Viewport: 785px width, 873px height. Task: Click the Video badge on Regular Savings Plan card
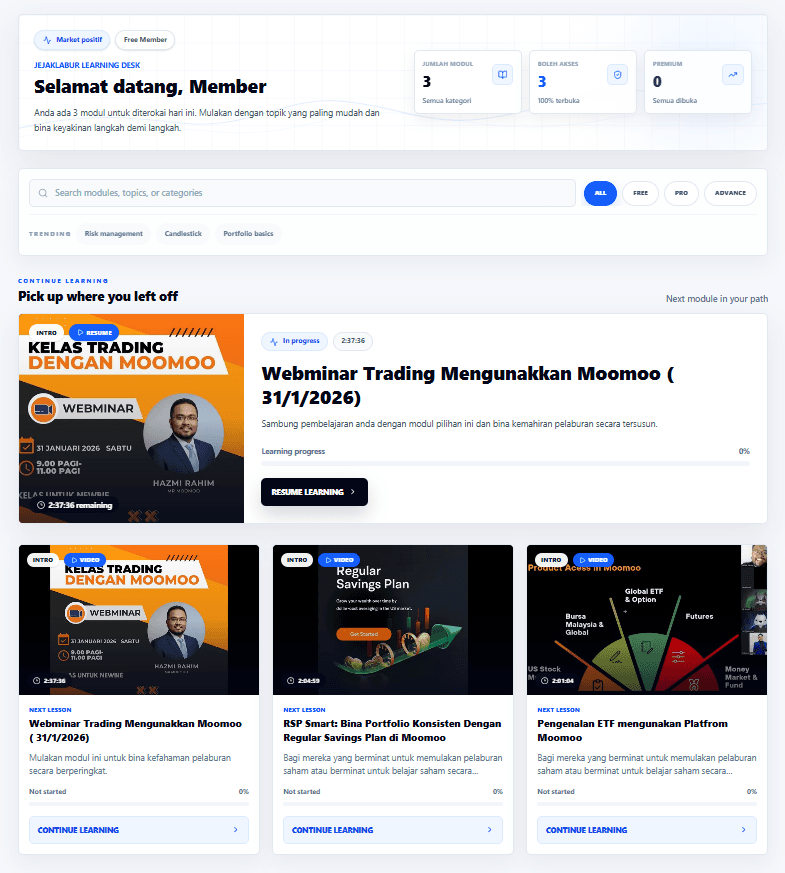pyautogui.click(x=339, y=560)
